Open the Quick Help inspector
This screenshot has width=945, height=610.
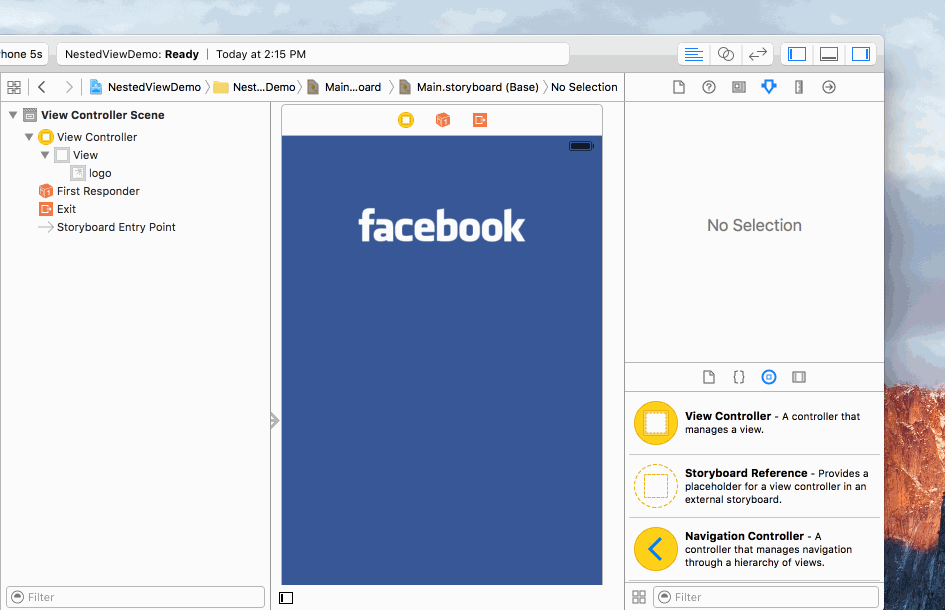pyautogui.click(x=709, y=87)
